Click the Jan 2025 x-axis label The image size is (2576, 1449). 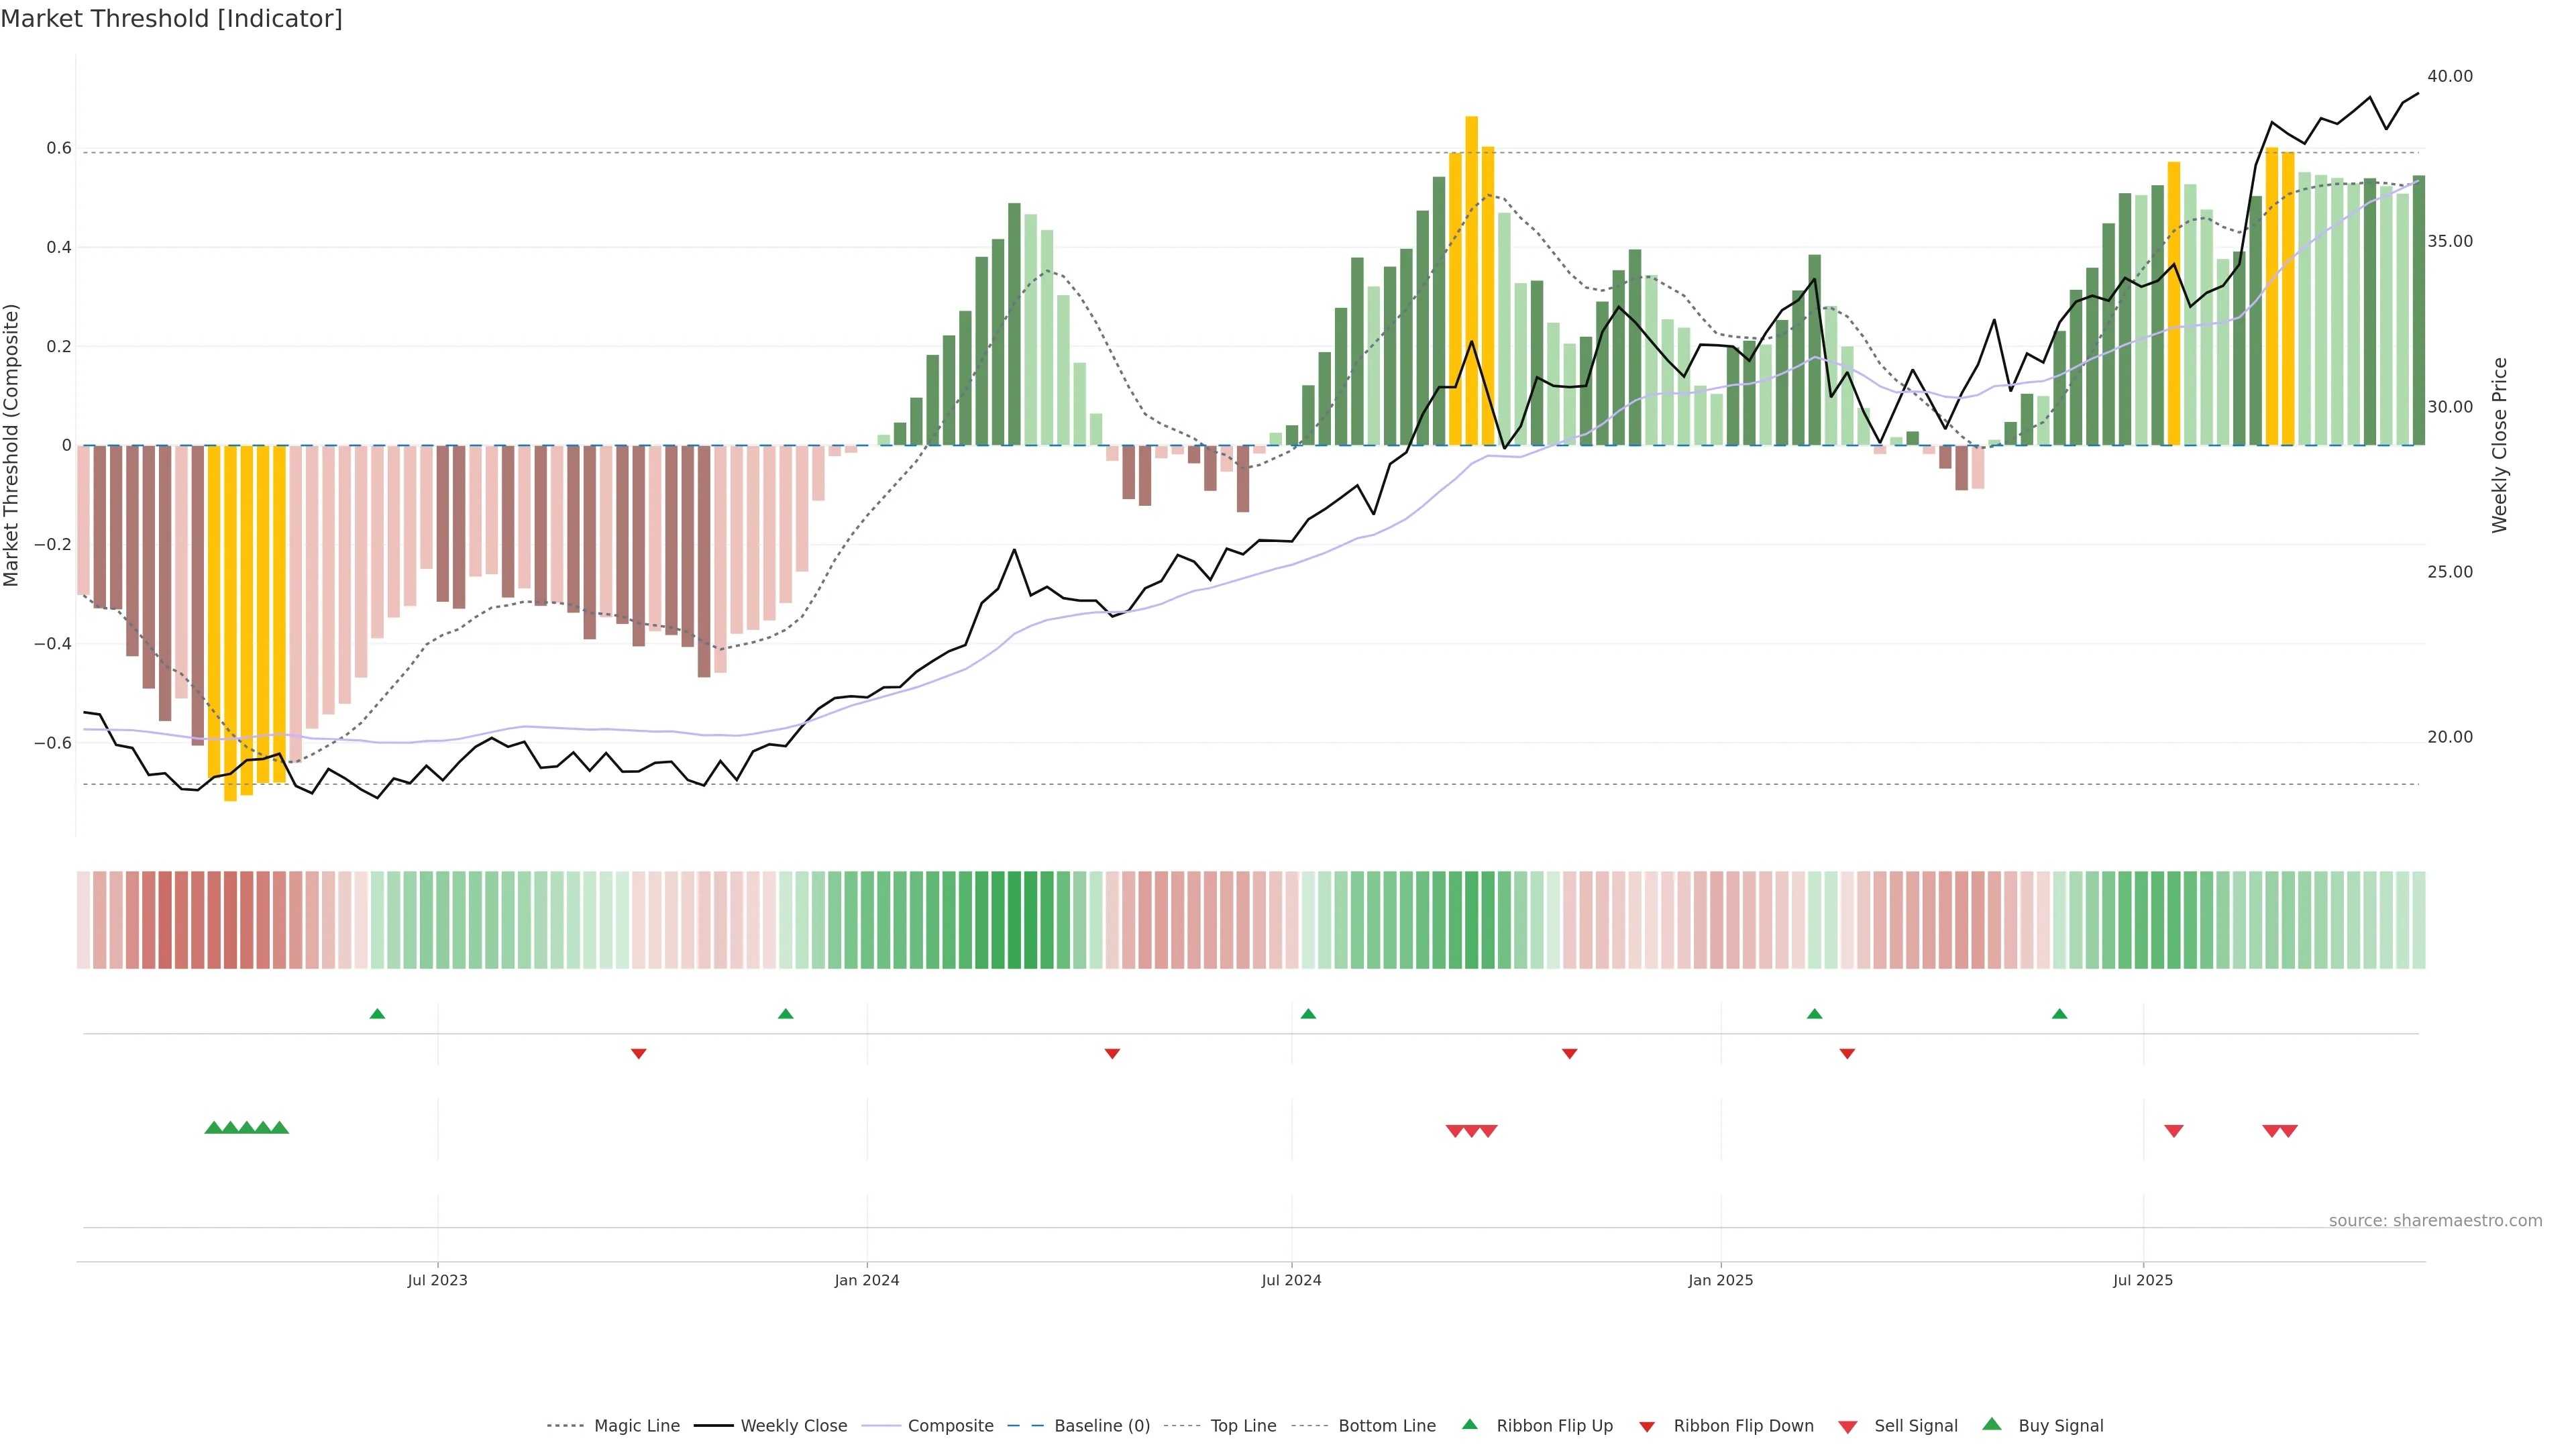point(1720,1280)
